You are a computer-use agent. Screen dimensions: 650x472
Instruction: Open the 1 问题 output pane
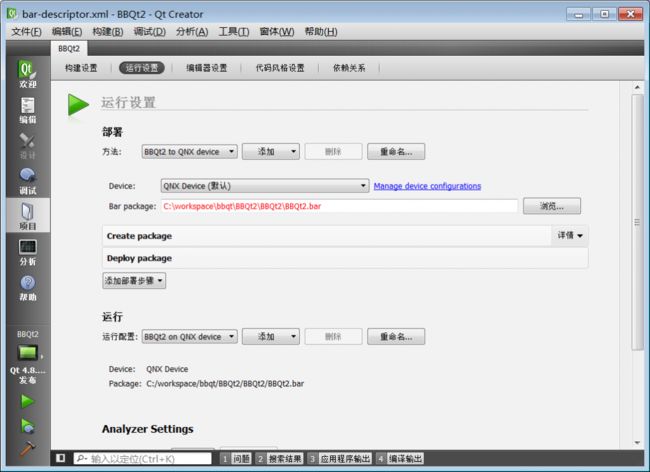(x=236, y=458)
